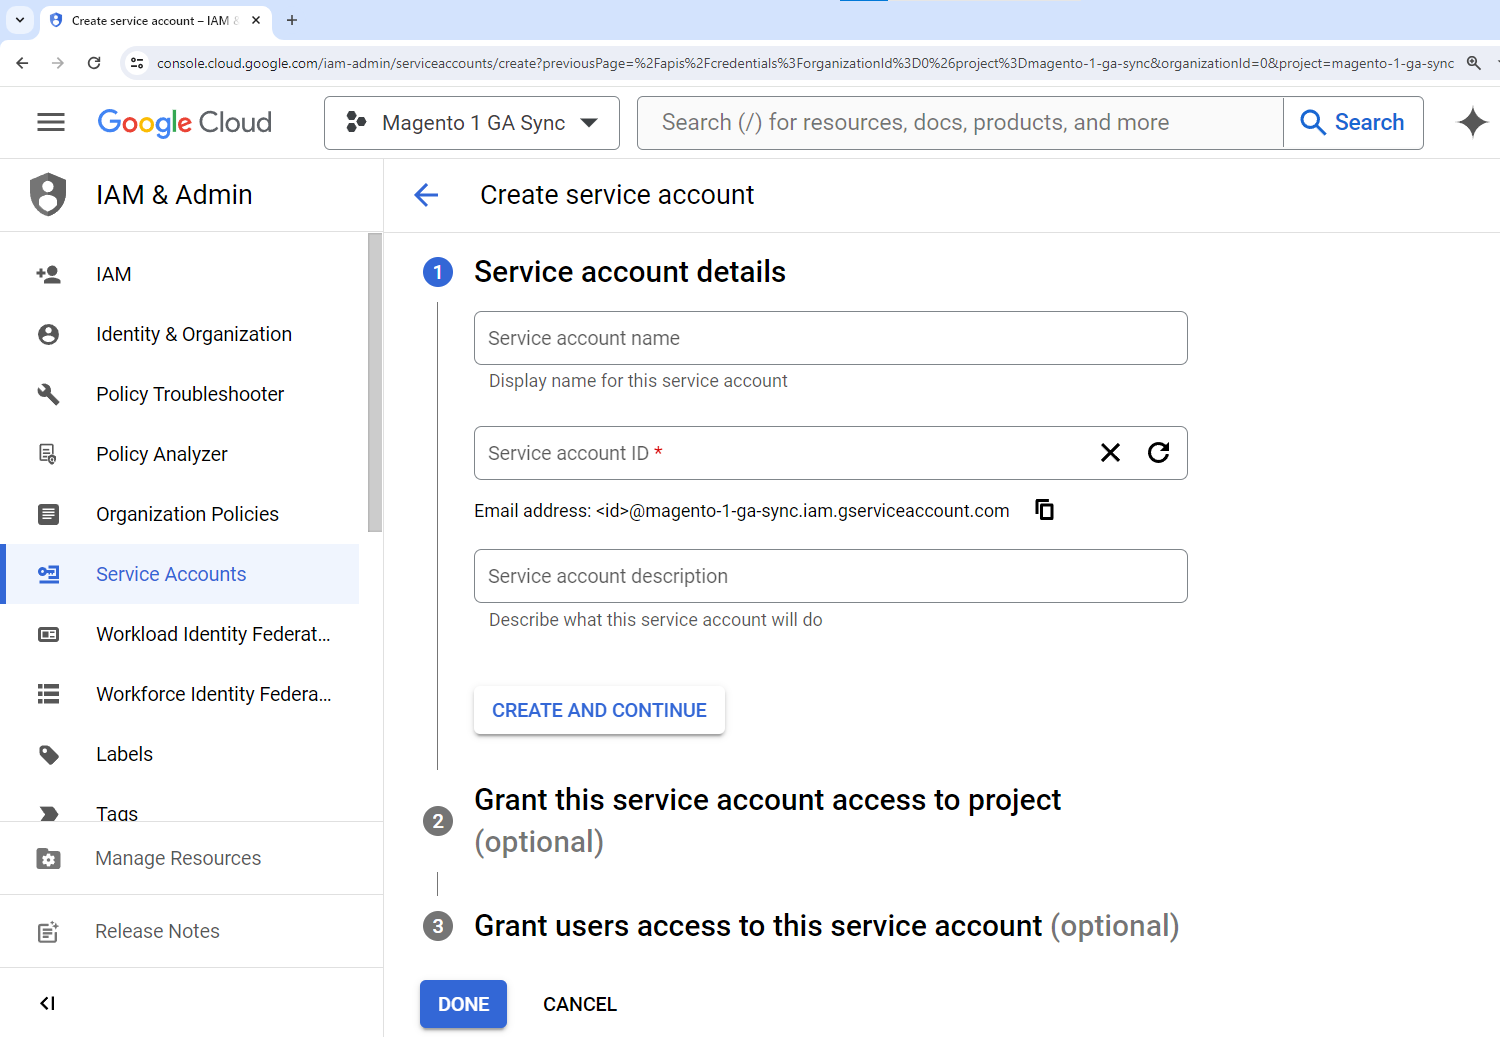The image size is (1500, 1037).
Task: Copy the service account email address
Action: 1044,510
